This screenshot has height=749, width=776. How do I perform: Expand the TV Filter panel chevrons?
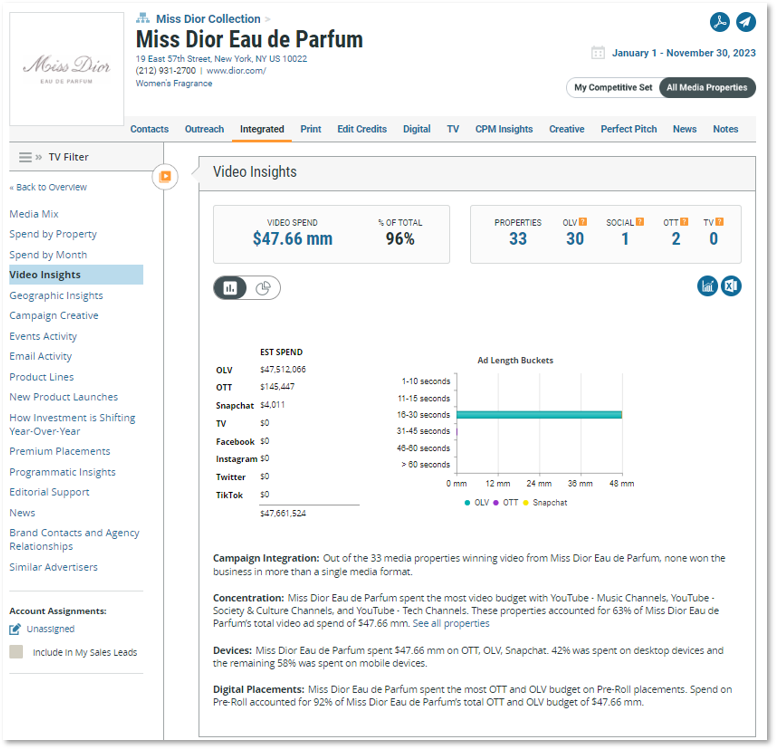(39, 157)
